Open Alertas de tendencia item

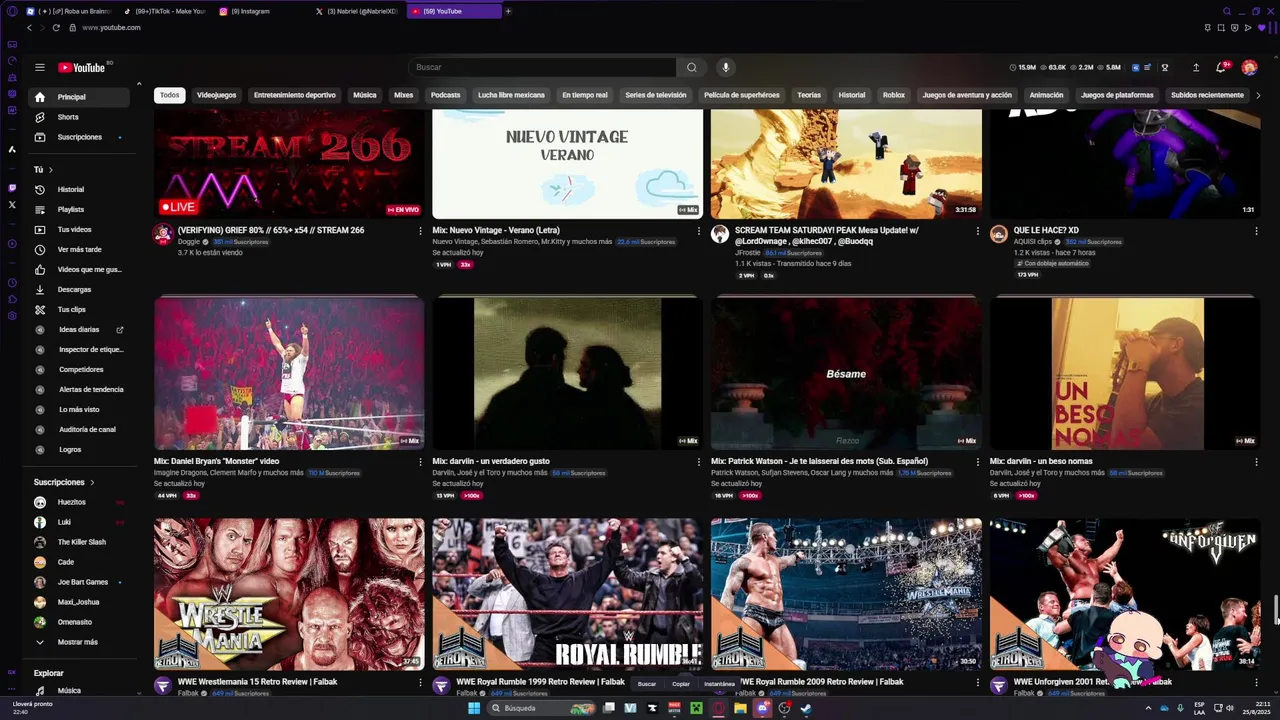point(80,389)
